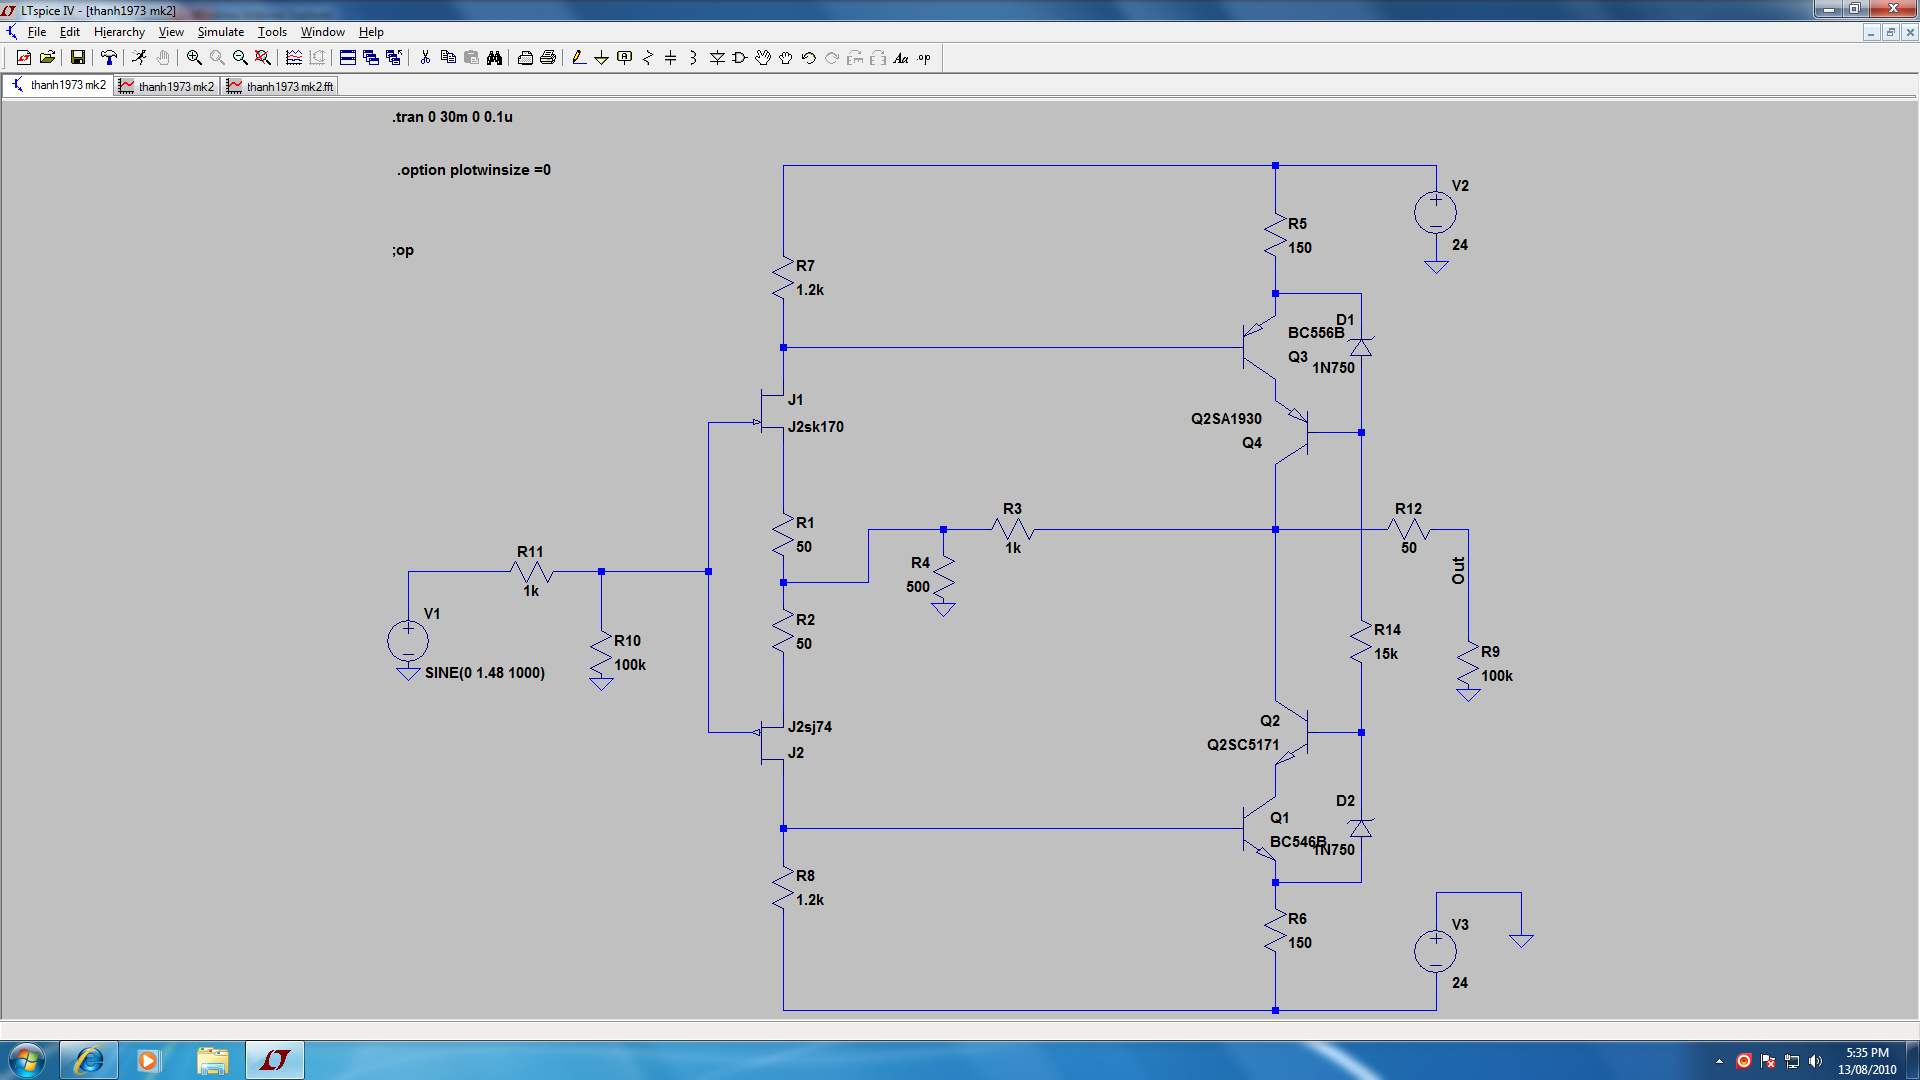Switch to the thanh1973 mk2.fft tab

tap(280, 86)
